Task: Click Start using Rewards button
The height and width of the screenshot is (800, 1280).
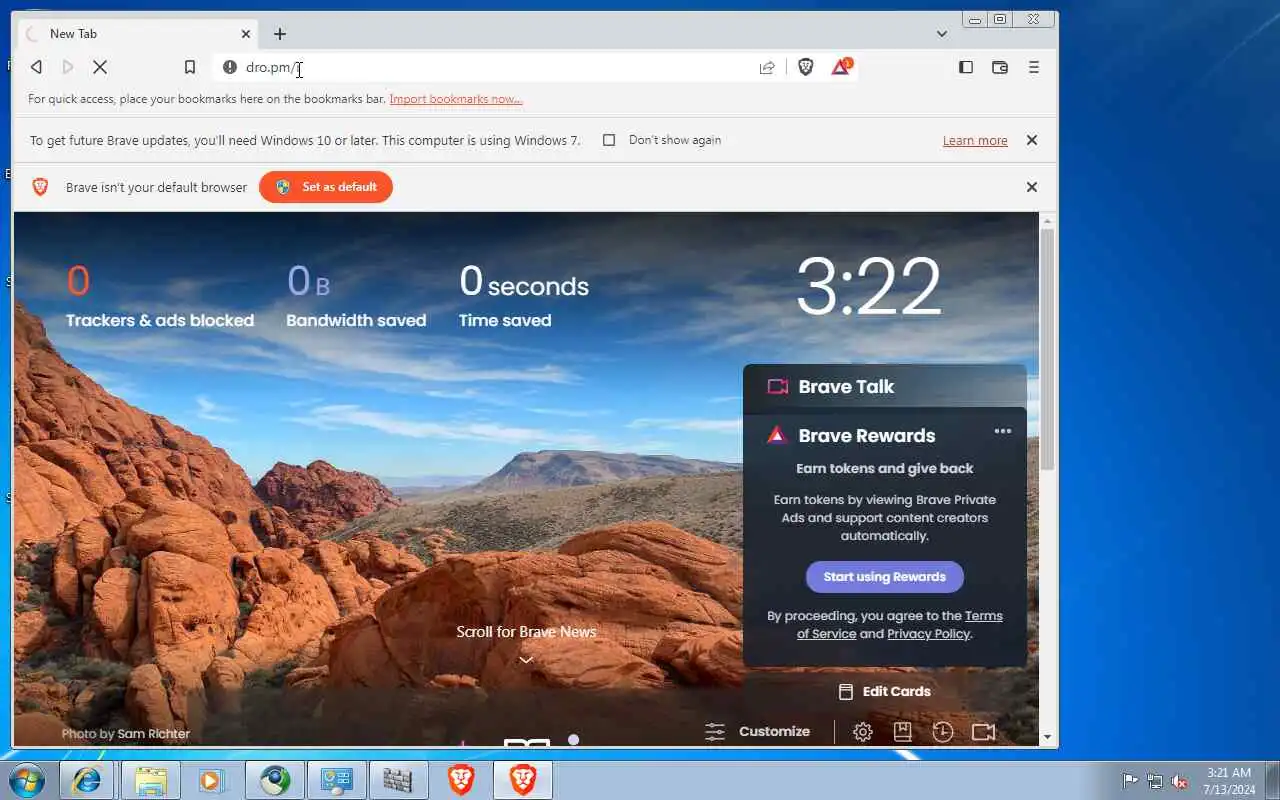Action: [x=885, y=577]
